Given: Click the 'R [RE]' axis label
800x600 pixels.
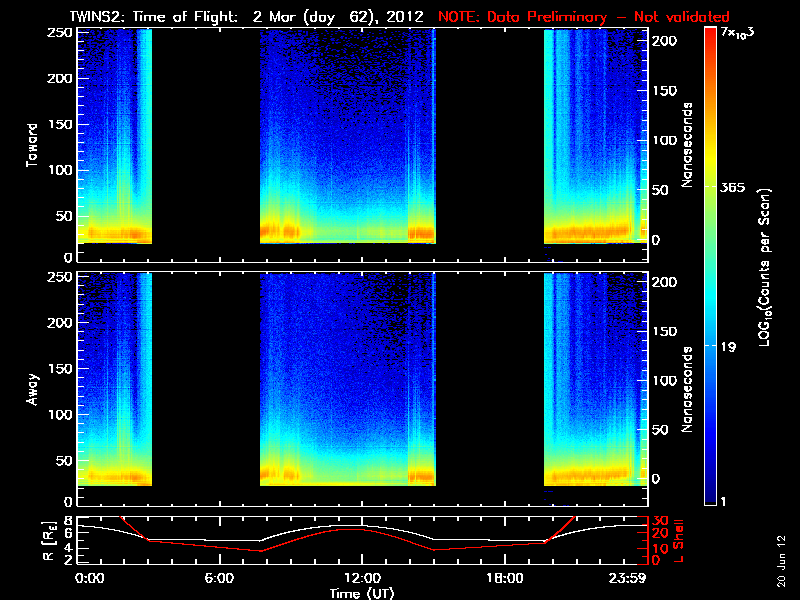Looking at the screenshot, I should 32,539.
